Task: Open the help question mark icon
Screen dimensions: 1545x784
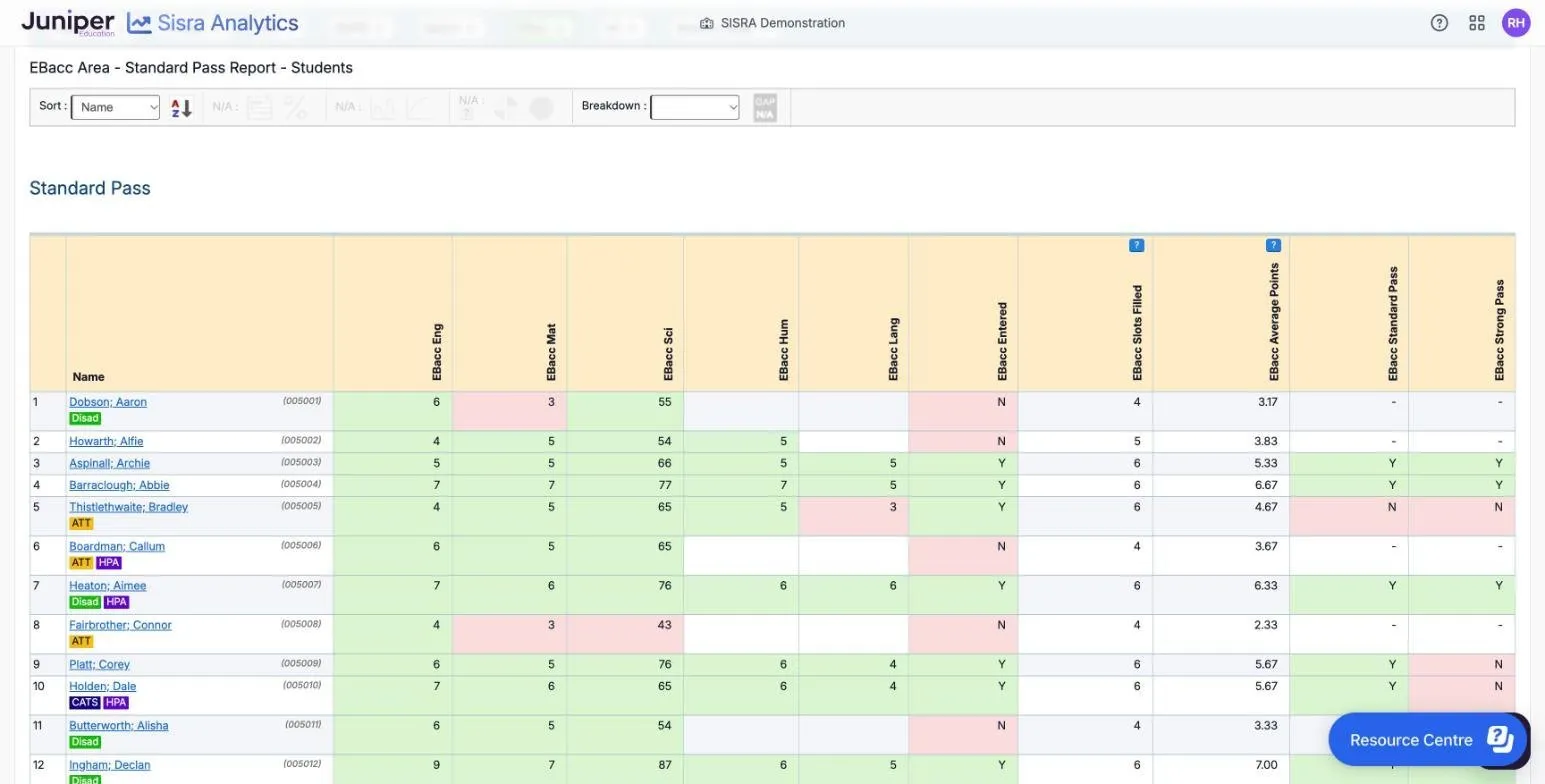Action: tap(1439, 23)
